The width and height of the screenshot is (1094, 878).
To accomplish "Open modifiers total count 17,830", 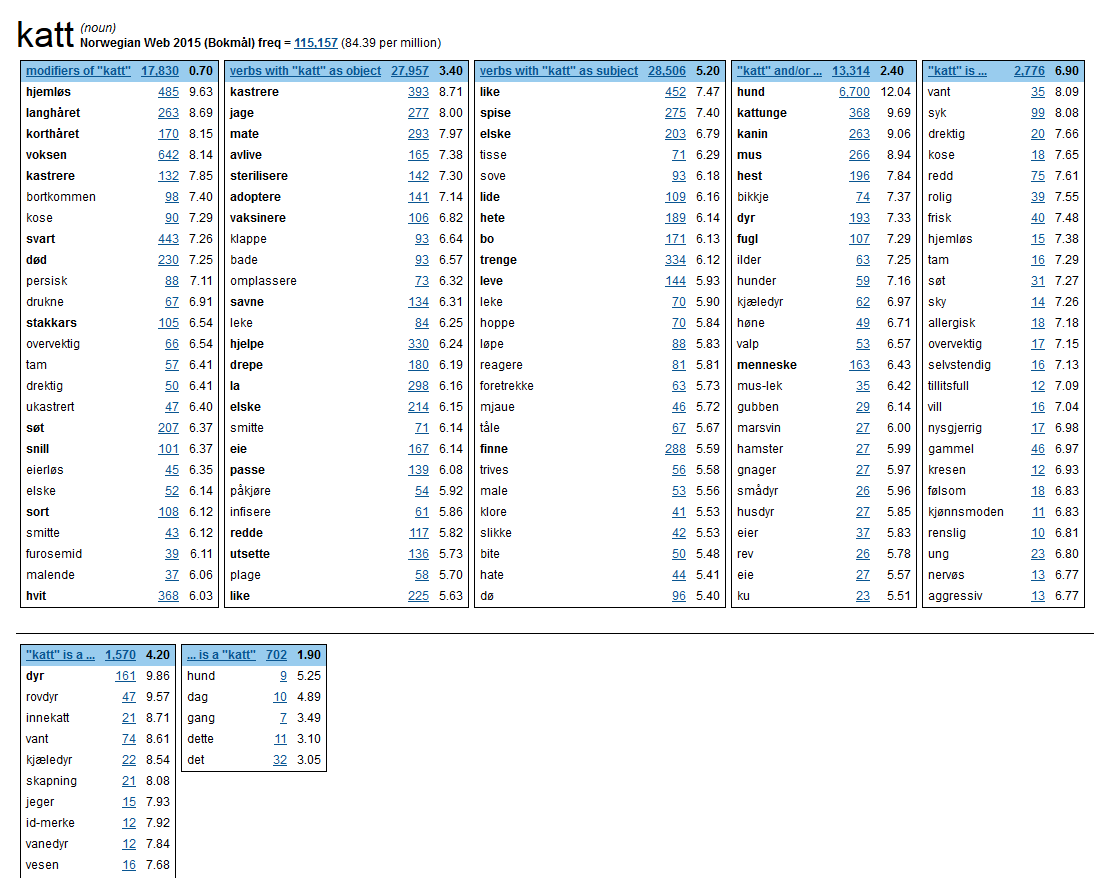I will click(160, 70).
